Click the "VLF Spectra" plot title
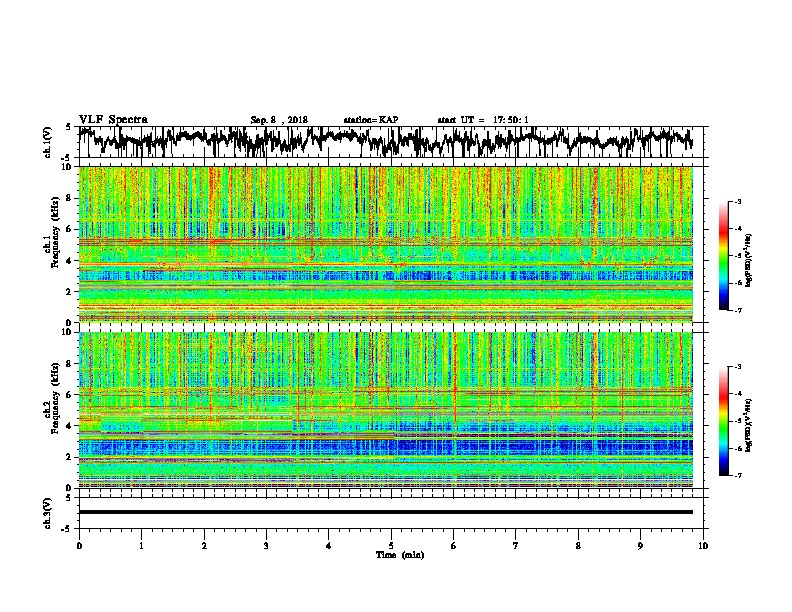The width and height of the screenshot is (792, 612). [x=113, y=120]
